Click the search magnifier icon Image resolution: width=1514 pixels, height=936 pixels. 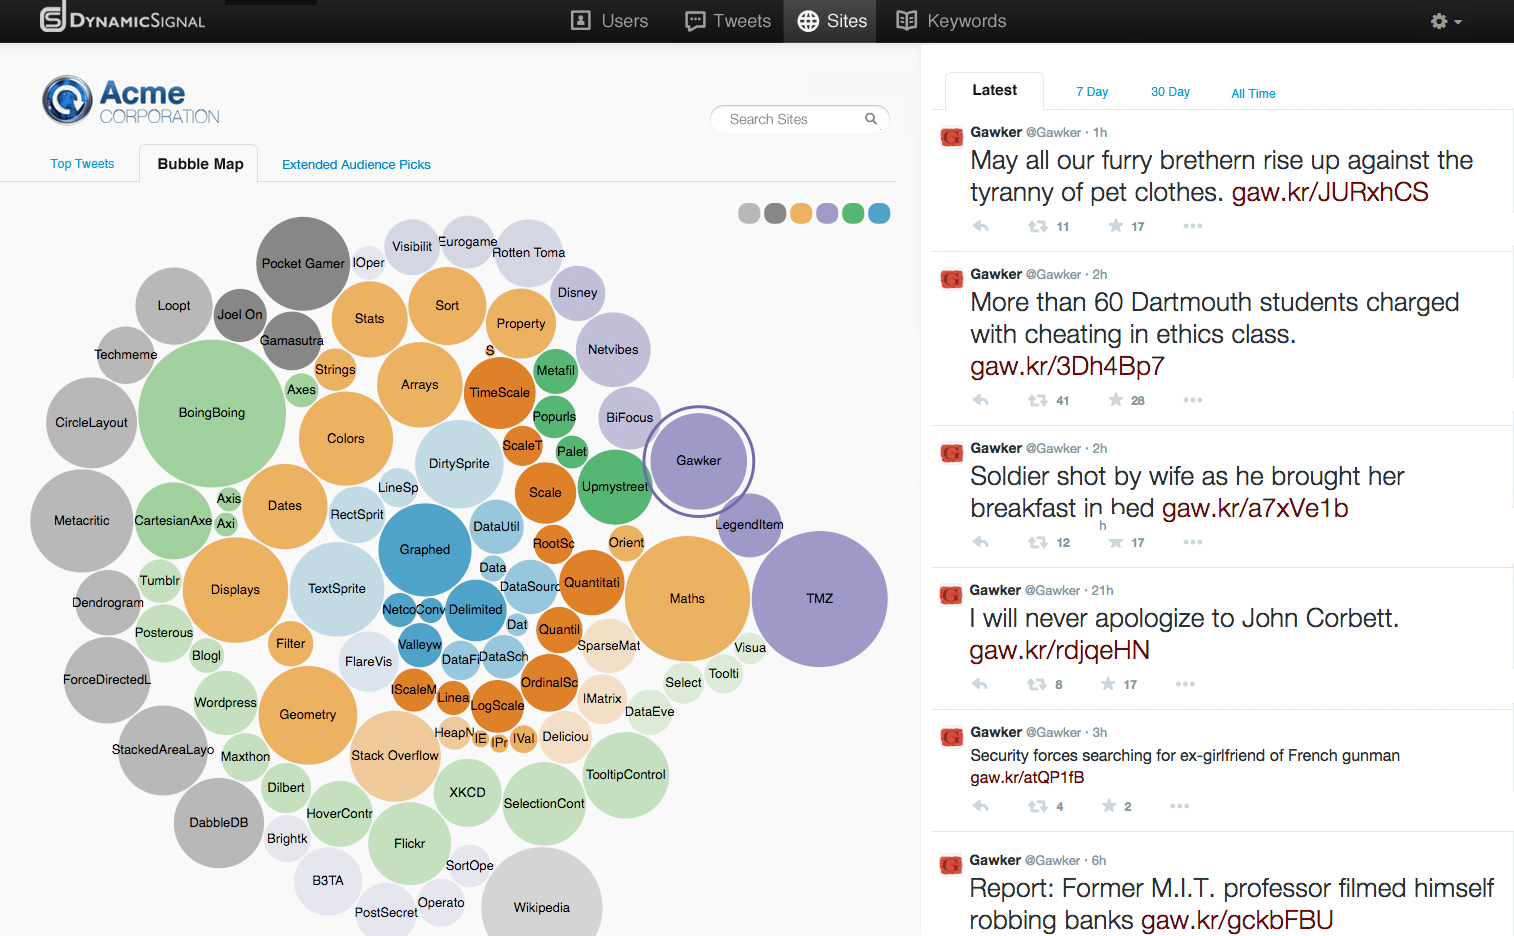tap(871, 119)
